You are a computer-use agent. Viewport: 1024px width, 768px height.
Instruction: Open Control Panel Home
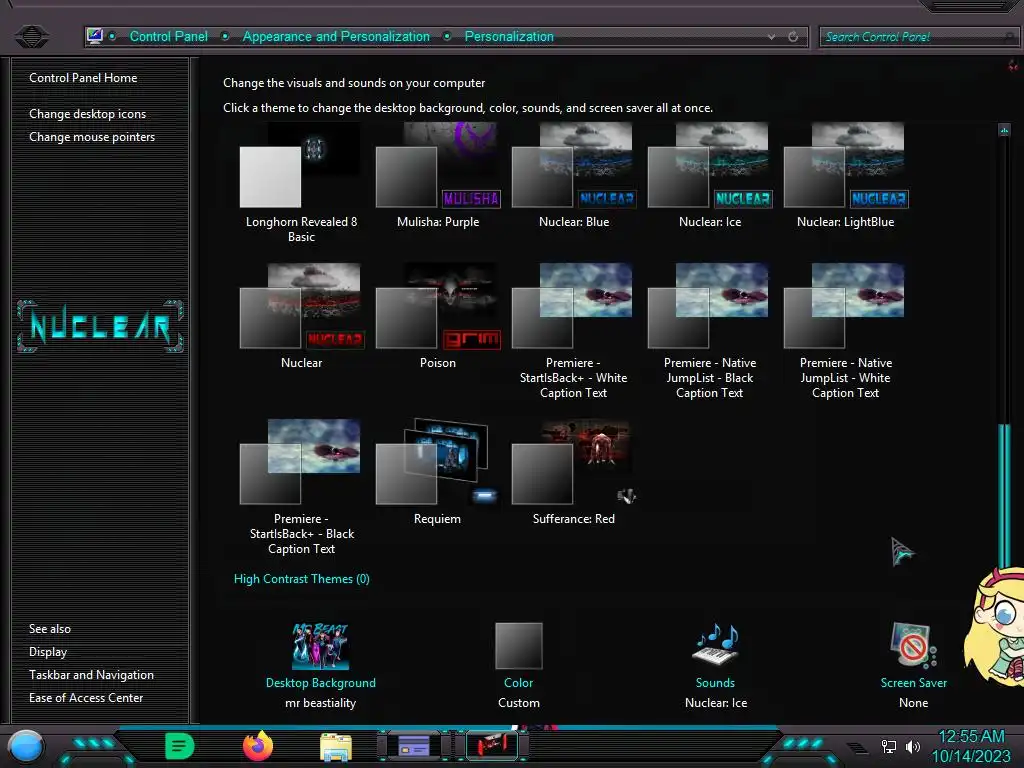[83, 78]
